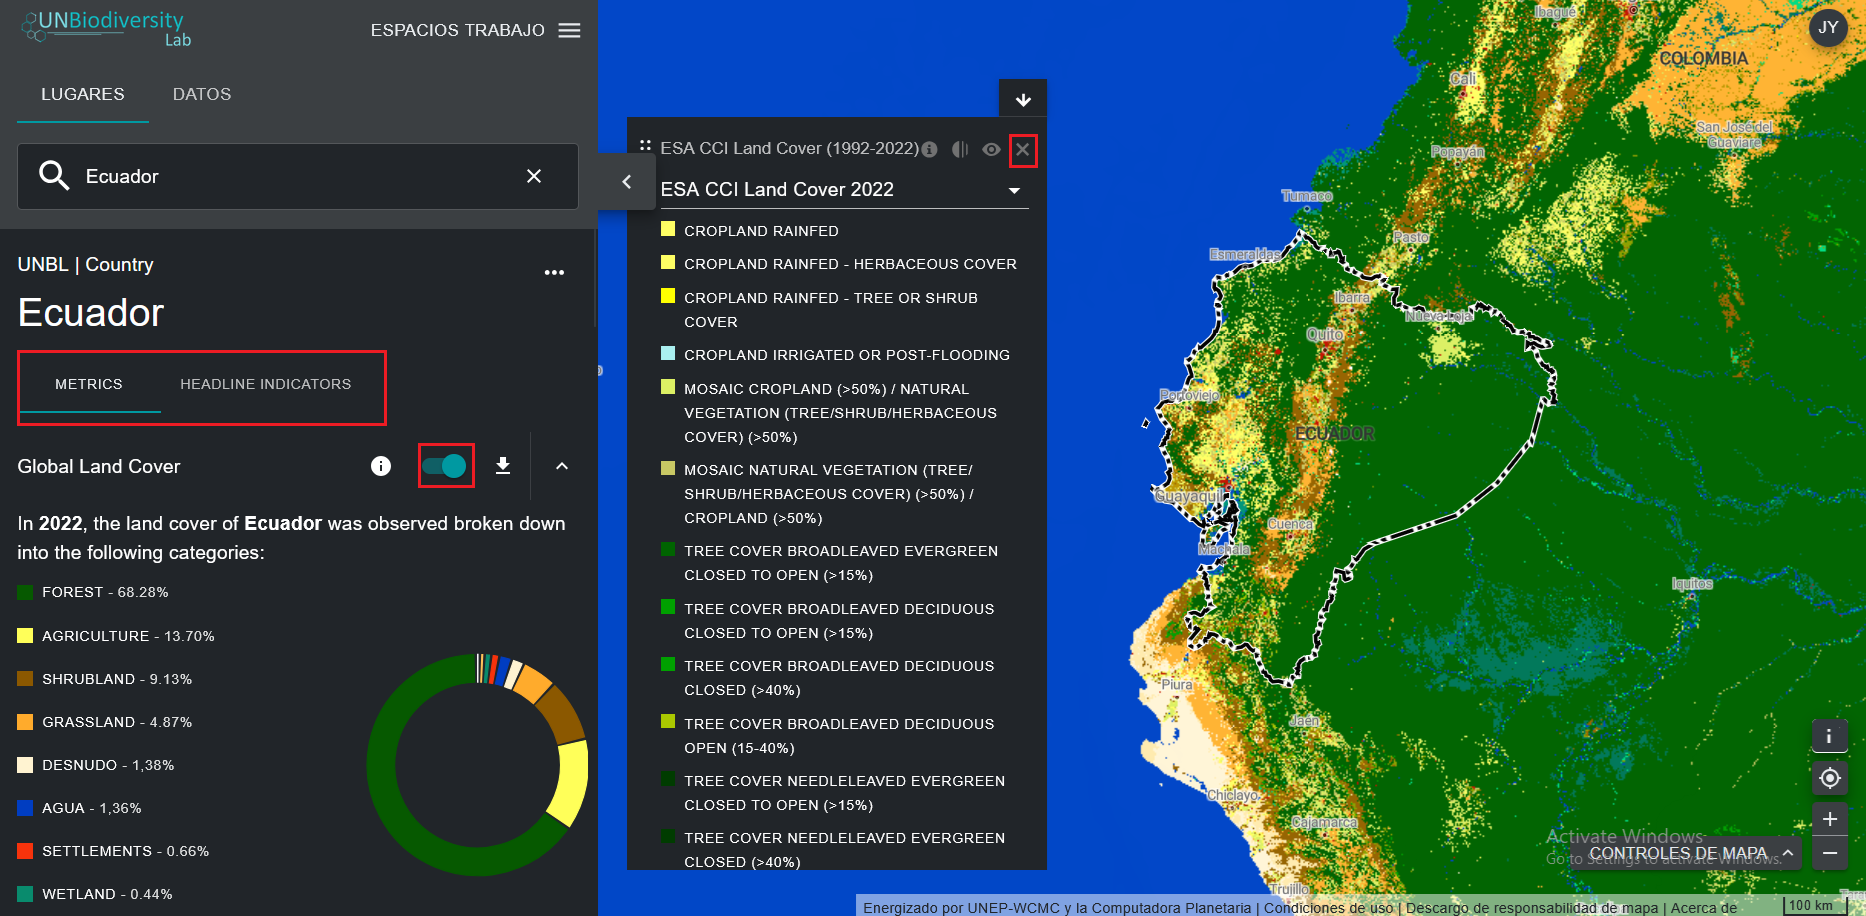Click the locate-me map button

coord(1829,778)
